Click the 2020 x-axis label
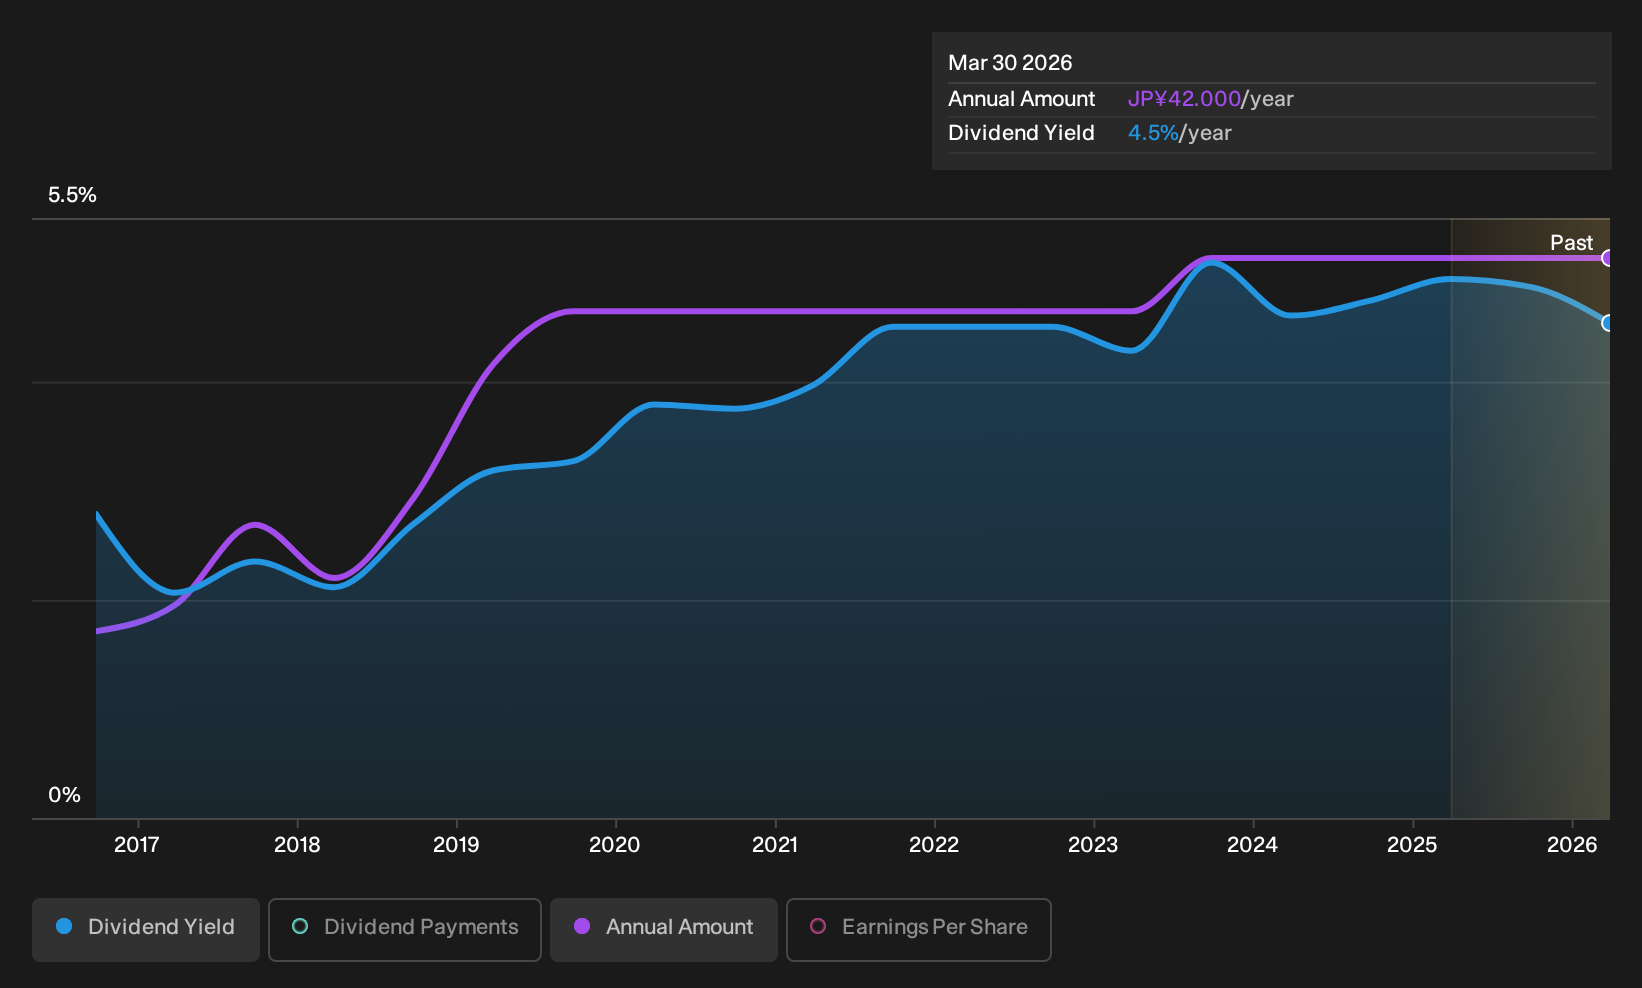The height and width of the screenshot is (988, 1642). tap(615, 845)
